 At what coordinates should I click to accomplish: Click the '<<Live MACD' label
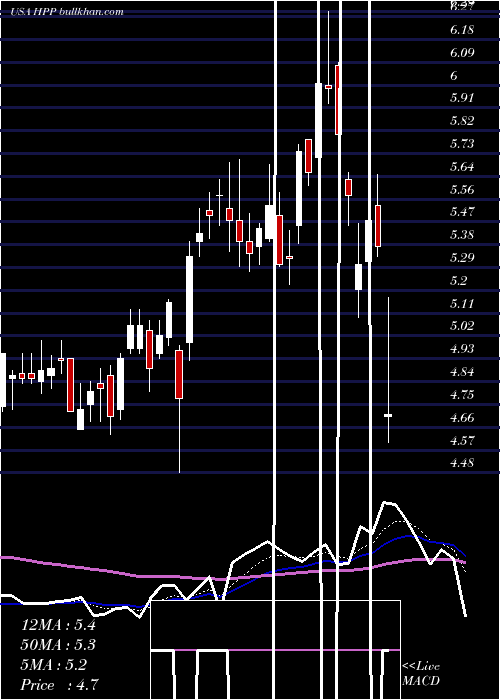point(421,673)
